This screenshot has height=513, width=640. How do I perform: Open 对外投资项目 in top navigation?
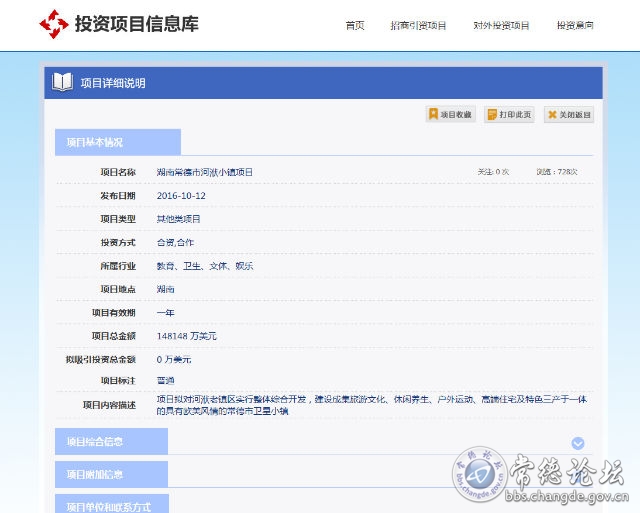501,25
